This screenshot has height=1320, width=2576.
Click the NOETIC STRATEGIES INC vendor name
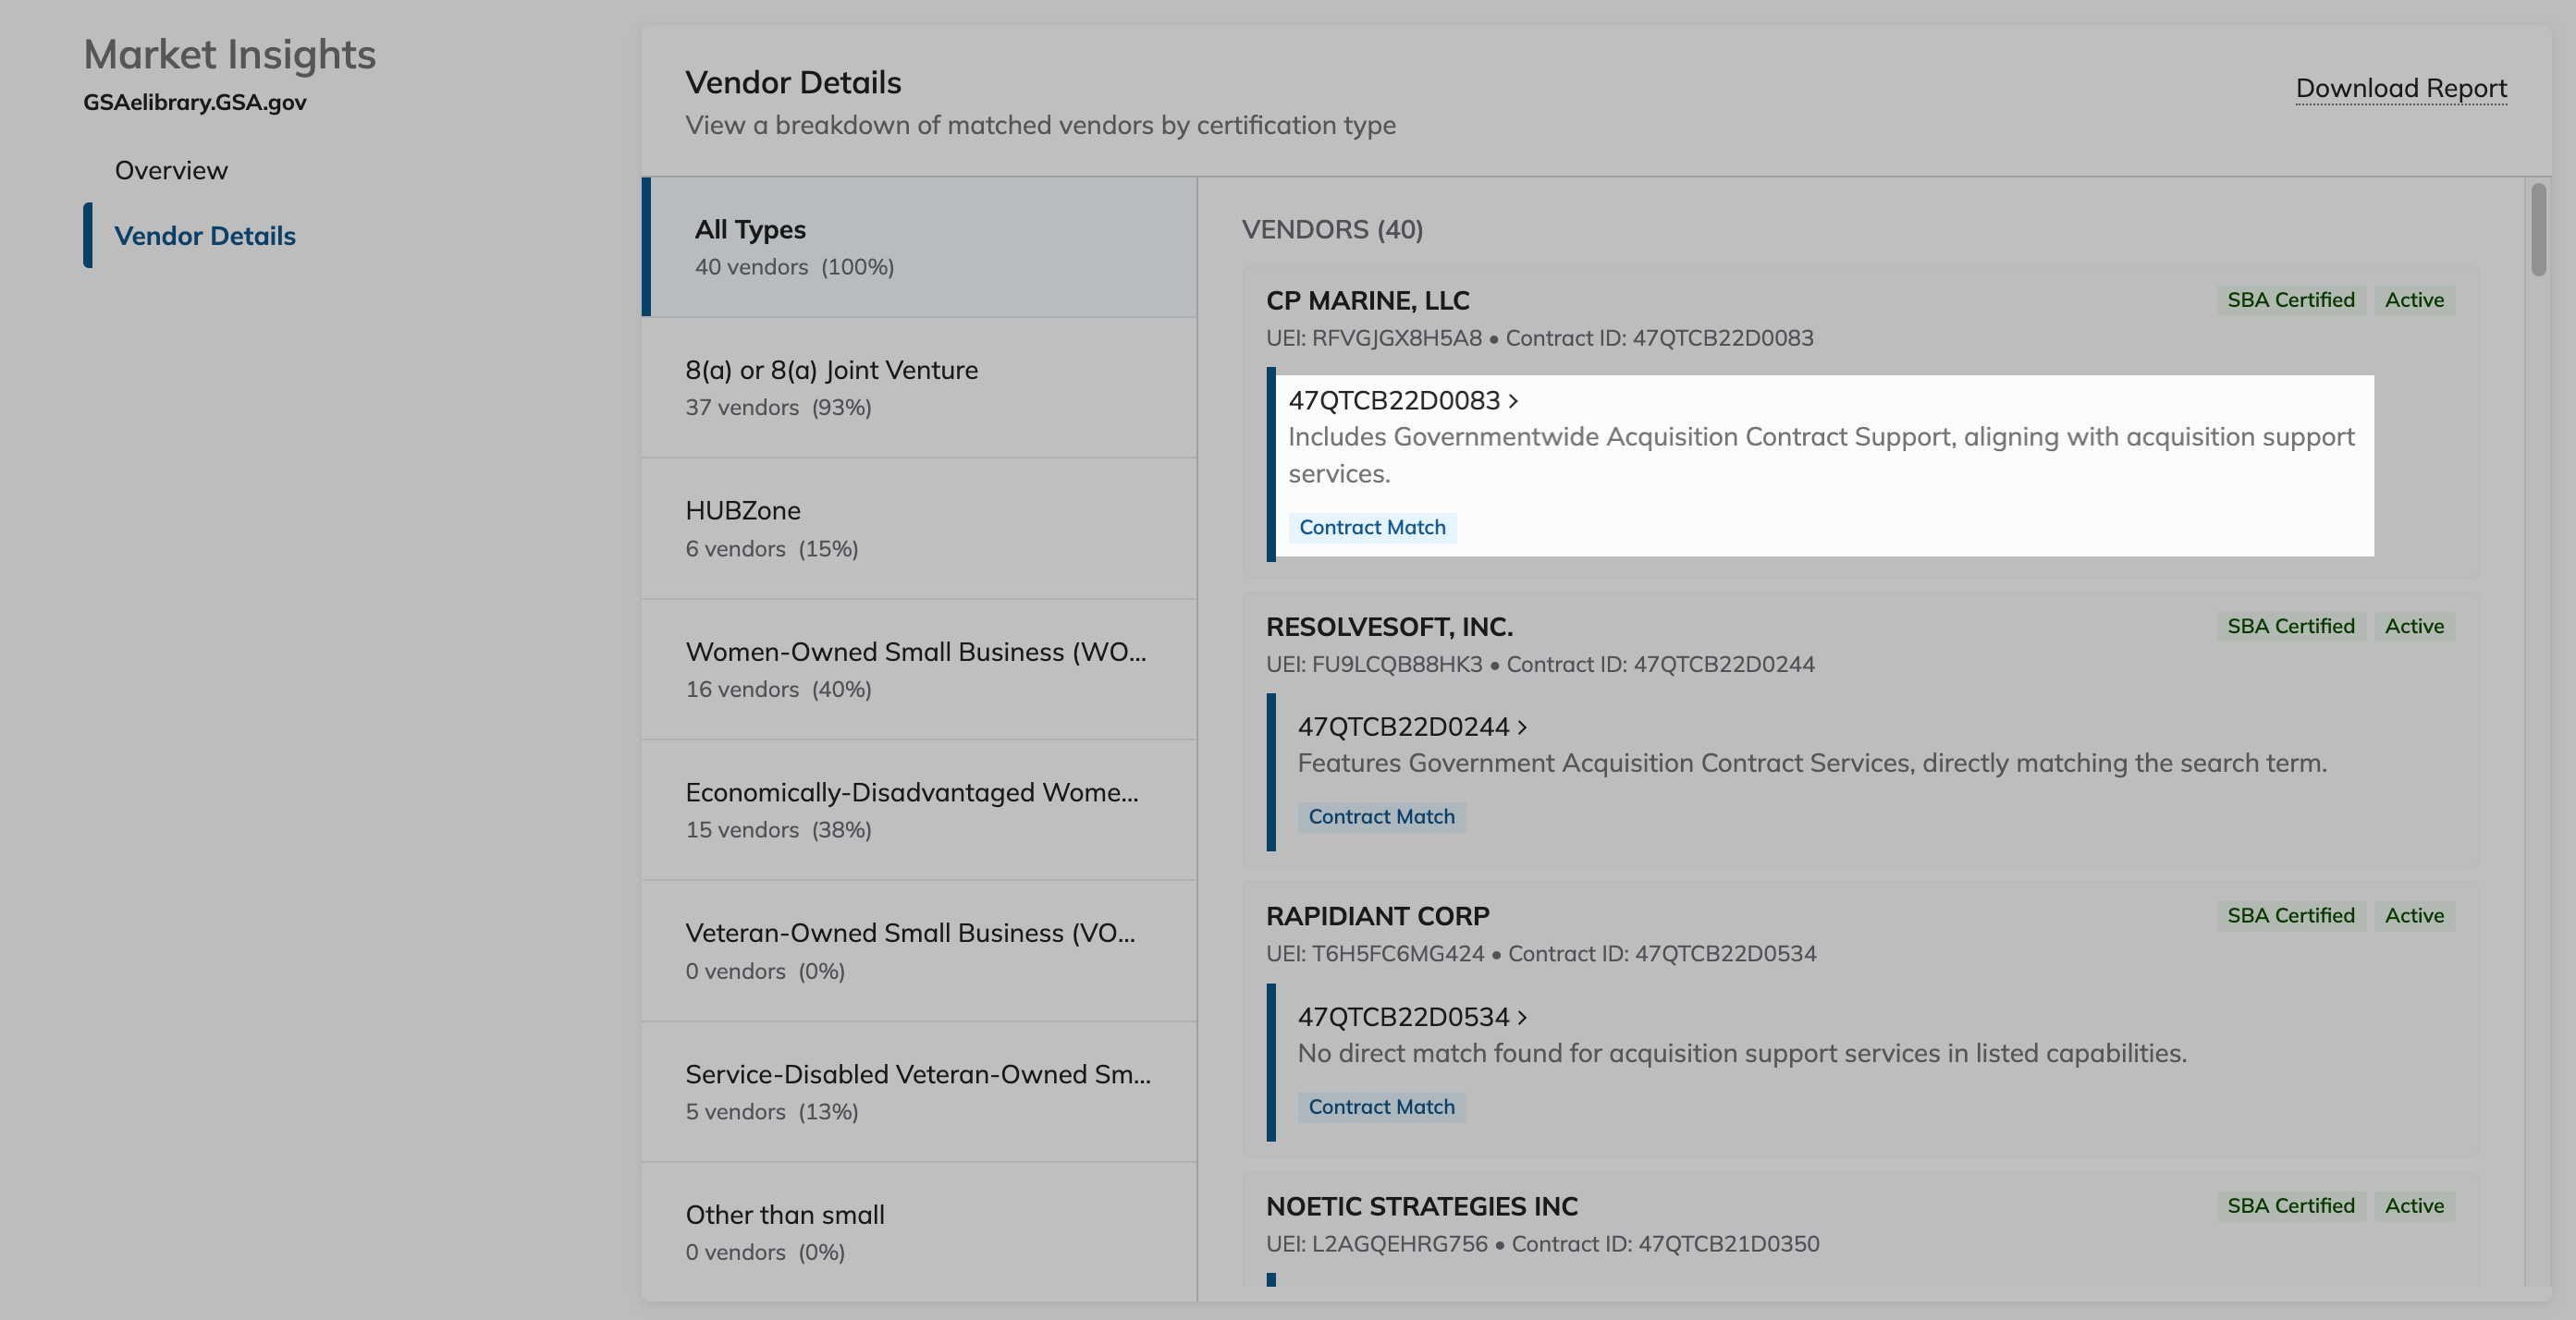[1421, 1206]
